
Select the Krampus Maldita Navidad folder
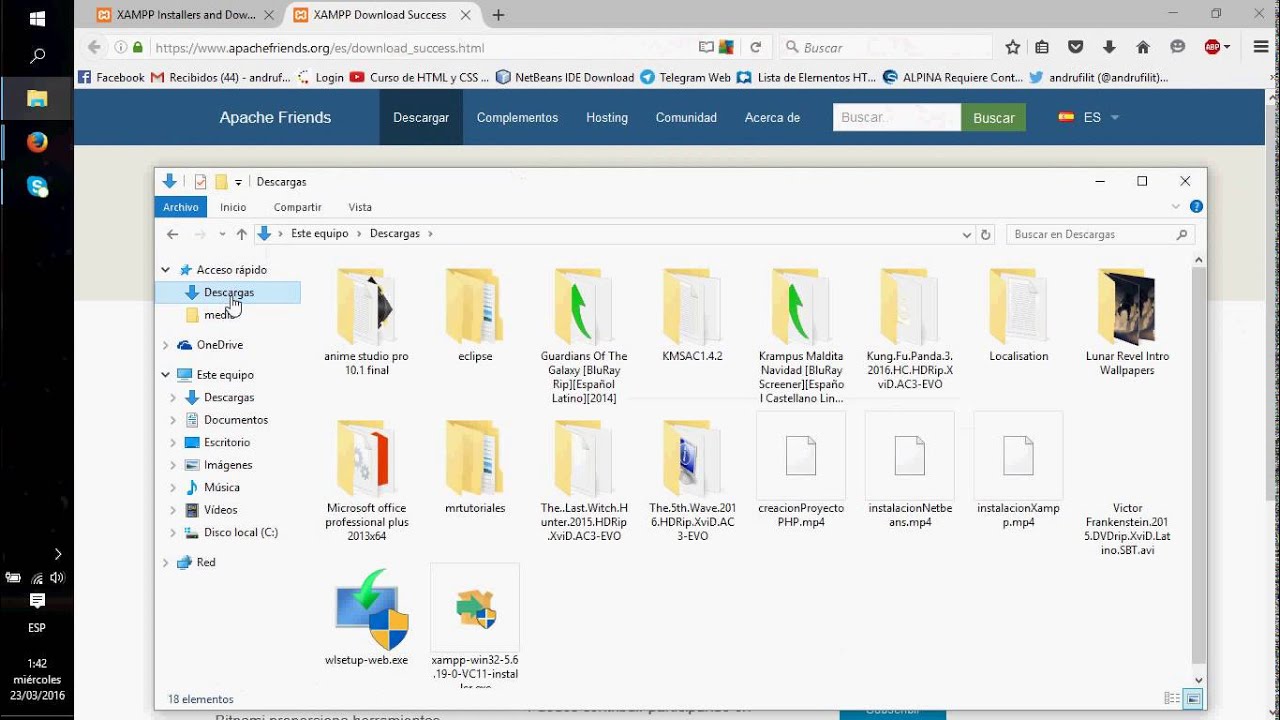(x=801, y=336)
